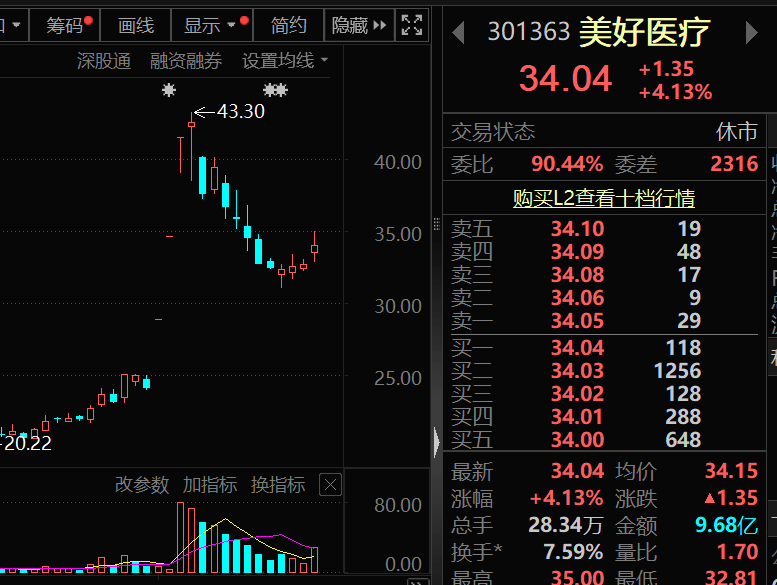777x585 pixels.
Task: Click the 43.30 high price marker
Action: pos(240,112)
